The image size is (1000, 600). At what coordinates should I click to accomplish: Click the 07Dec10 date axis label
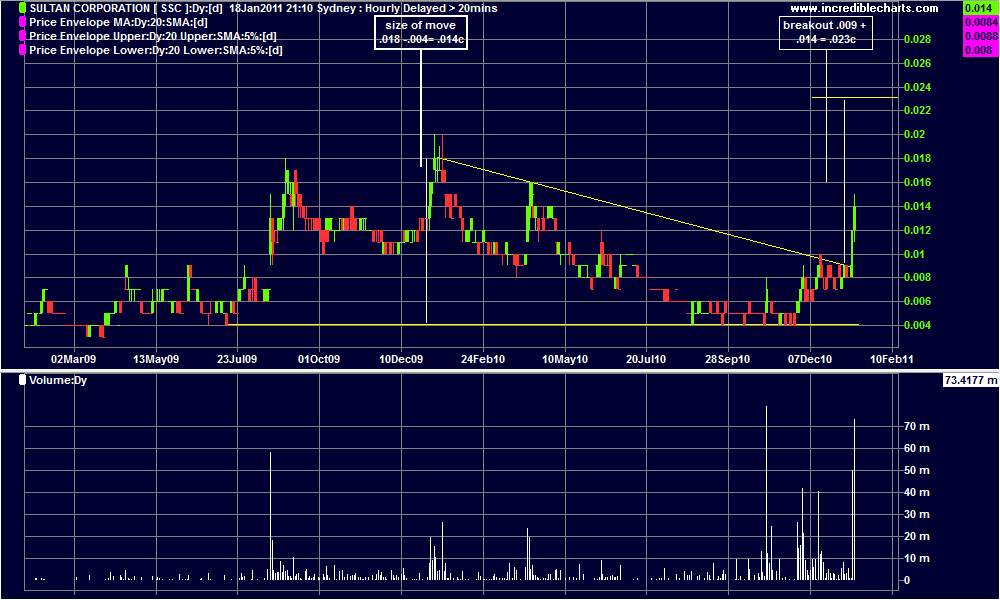[810, 359]
